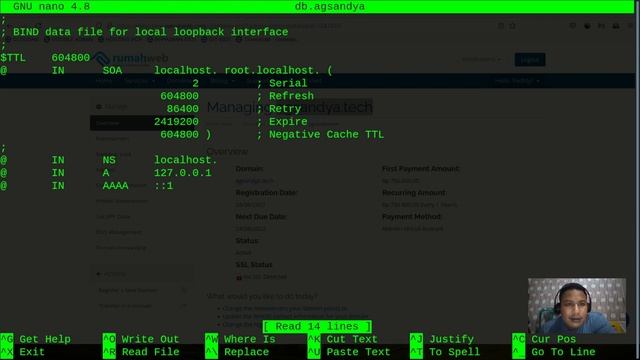Click 'Payment Method:' label in background page
The height and width of the screenshot is (360, 640).
click(411, 216)
